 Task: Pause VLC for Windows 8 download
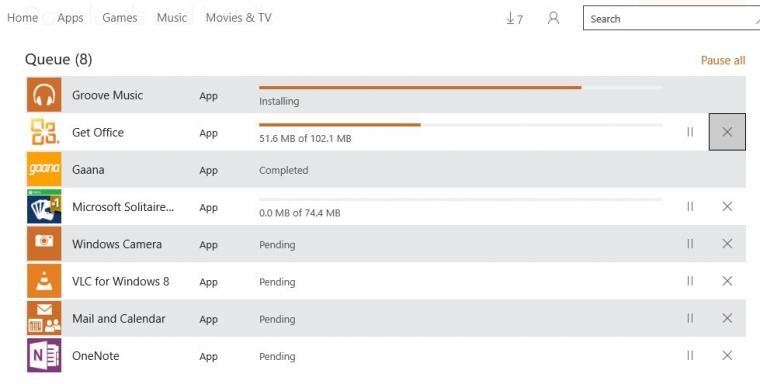pos(690,281)
